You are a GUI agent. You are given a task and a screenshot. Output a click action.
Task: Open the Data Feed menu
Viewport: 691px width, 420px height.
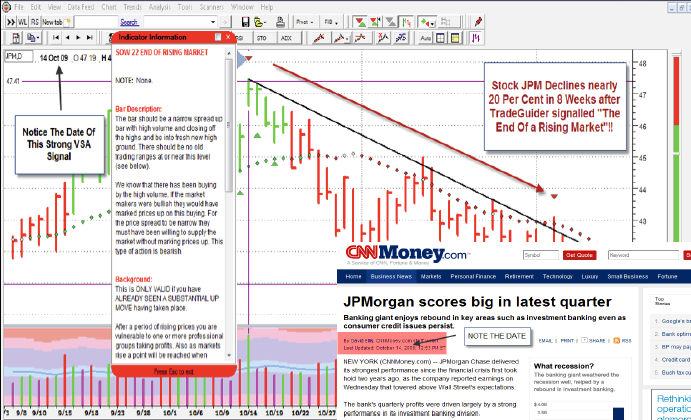(81, 7)
